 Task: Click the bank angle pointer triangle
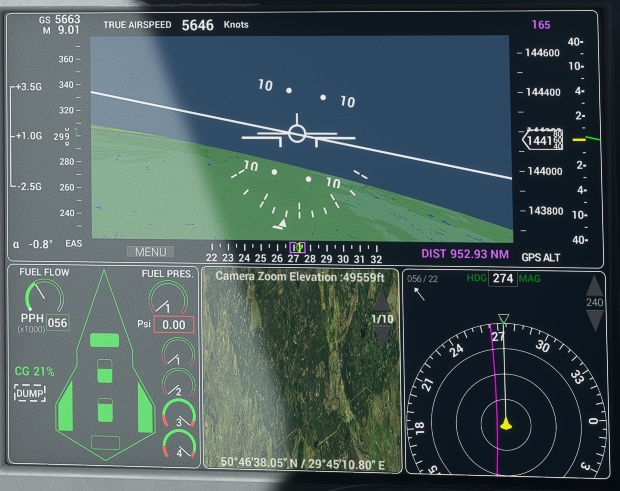point(282,224)
